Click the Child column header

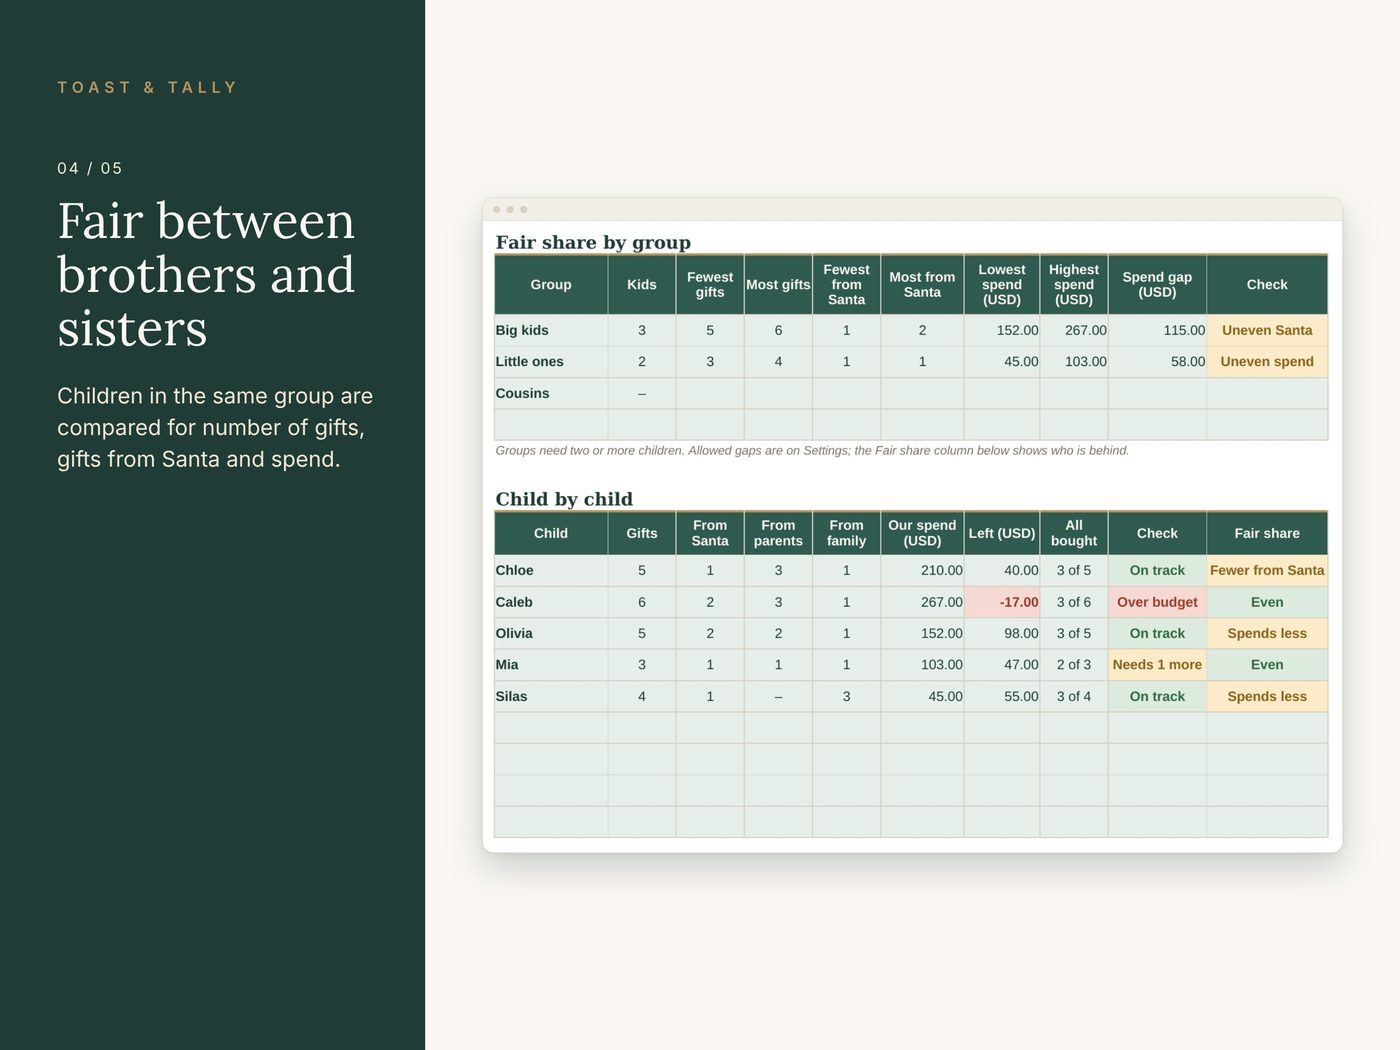[551, 533]
